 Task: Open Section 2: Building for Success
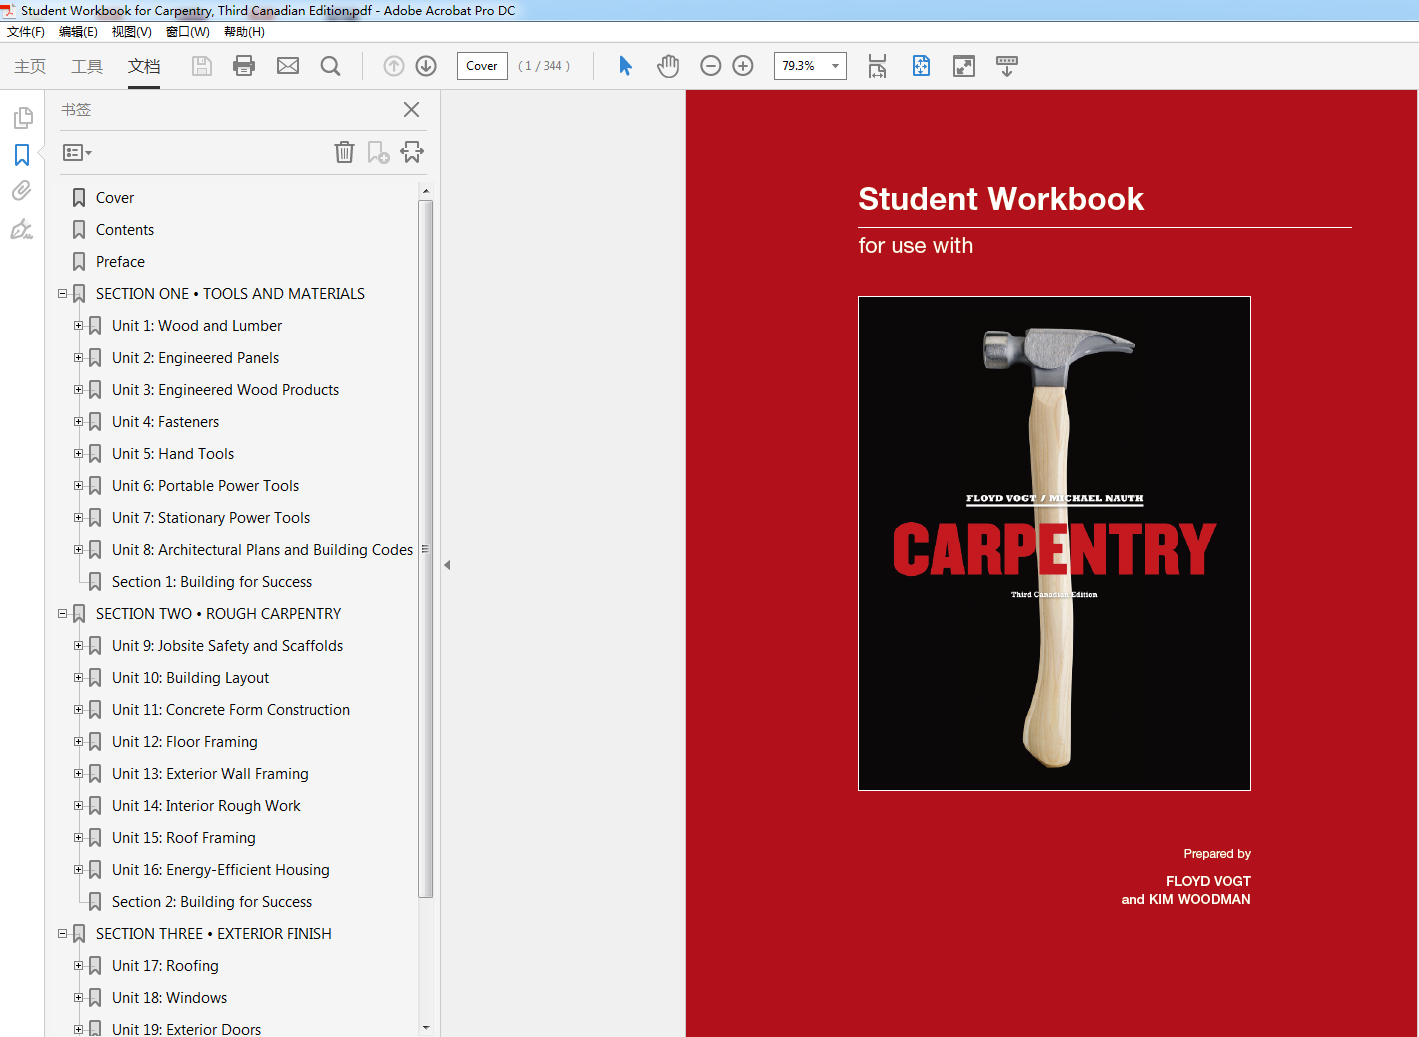click(x=212, y=902)
